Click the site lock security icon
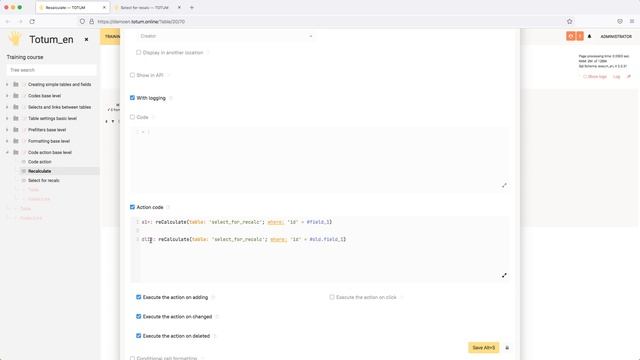This screenshot has width=640, height=360. [x=91, y=21]
